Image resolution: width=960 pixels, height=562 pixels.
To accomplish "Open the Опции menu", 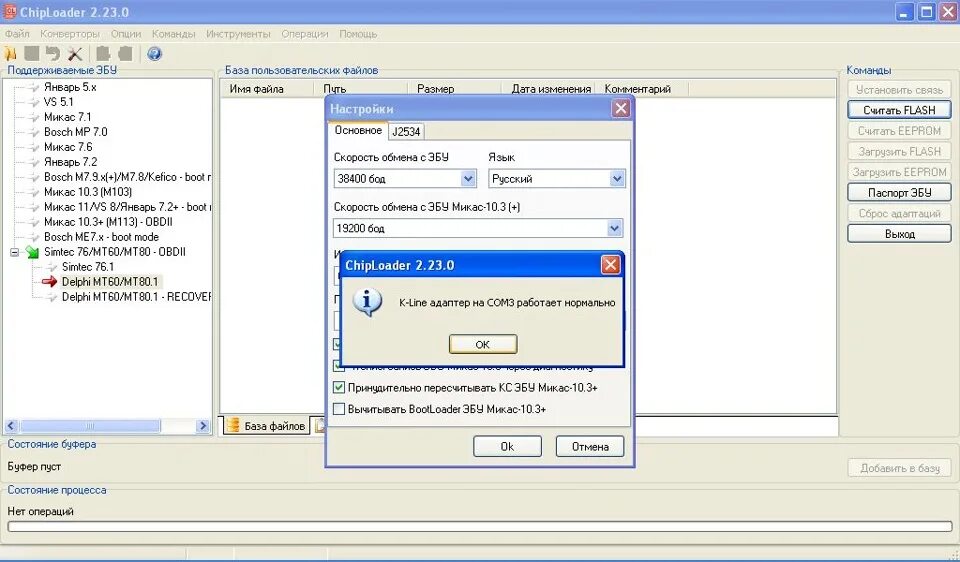I will pyautogui.click(x=126, y=34).
